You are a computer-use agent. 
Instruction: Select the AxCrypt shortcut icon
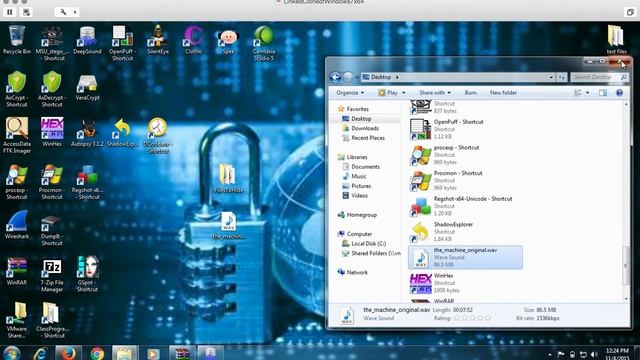(x=17, y=89)
